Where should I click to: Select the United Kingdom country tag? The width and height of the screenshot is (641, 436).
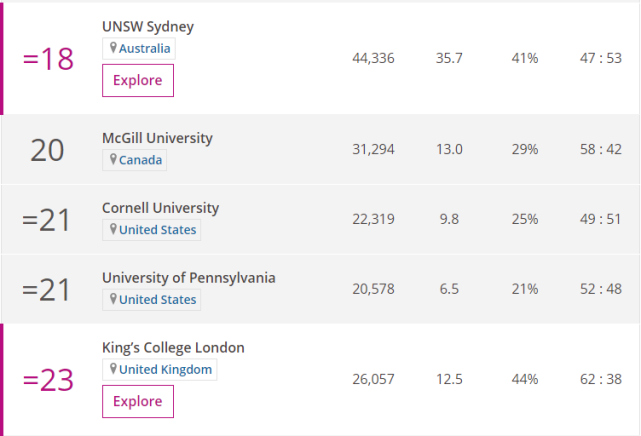[x=165, y=370]
